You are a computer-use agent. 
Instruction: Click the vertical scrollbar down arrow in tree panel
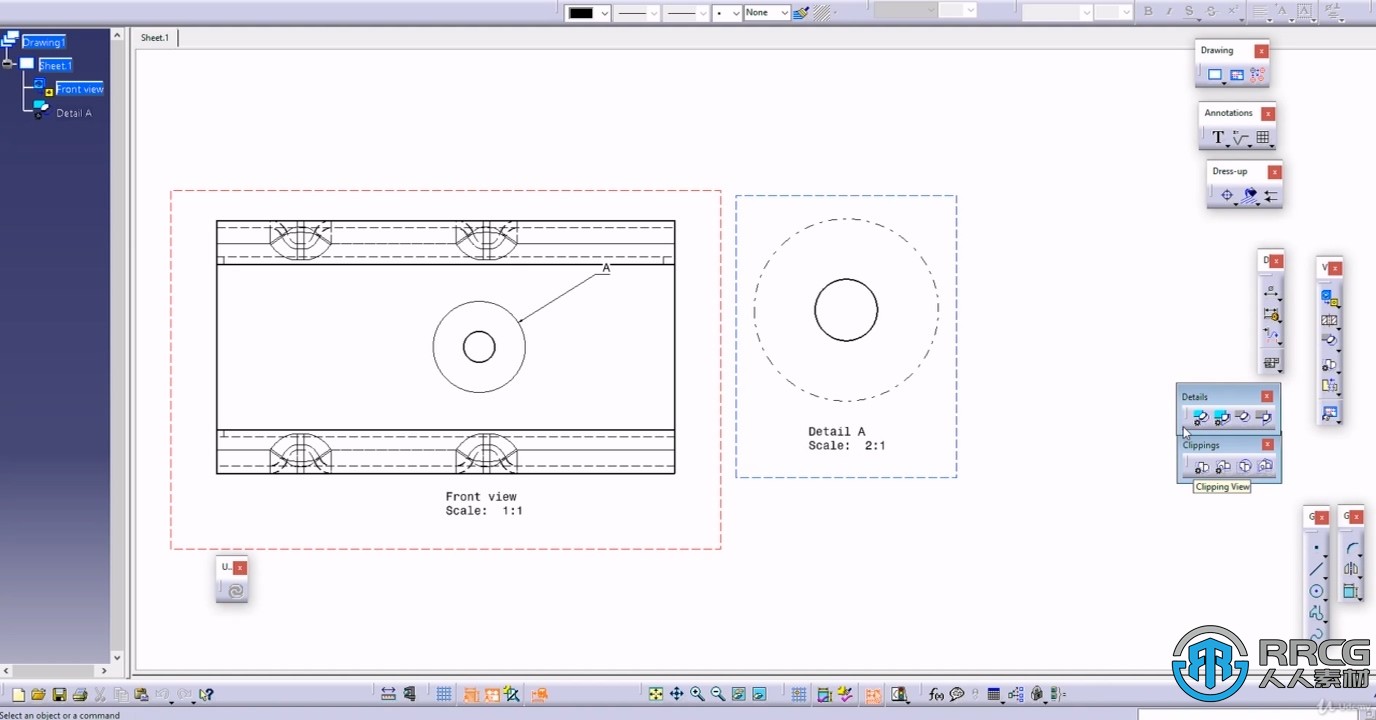point(117,658)
